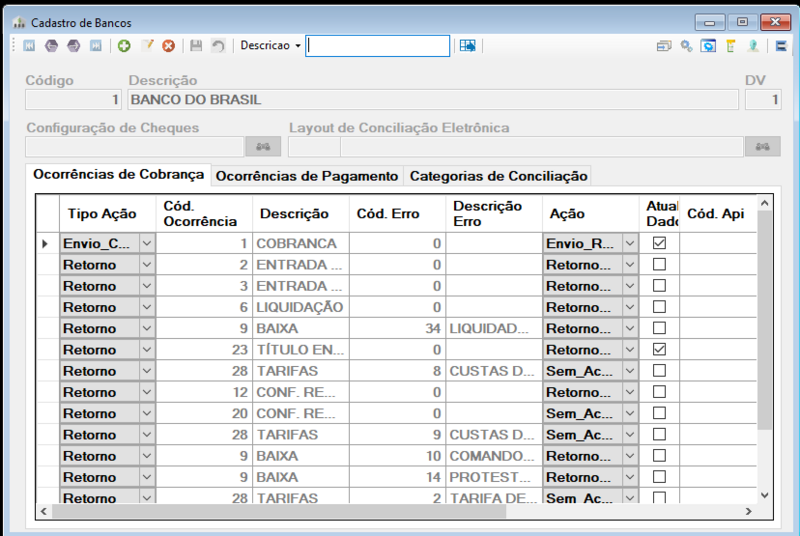This screenshot has width=800, height=536.
Task: Open Tipo Ação dropdown for occurrence 20
Action: coord(146,414)
